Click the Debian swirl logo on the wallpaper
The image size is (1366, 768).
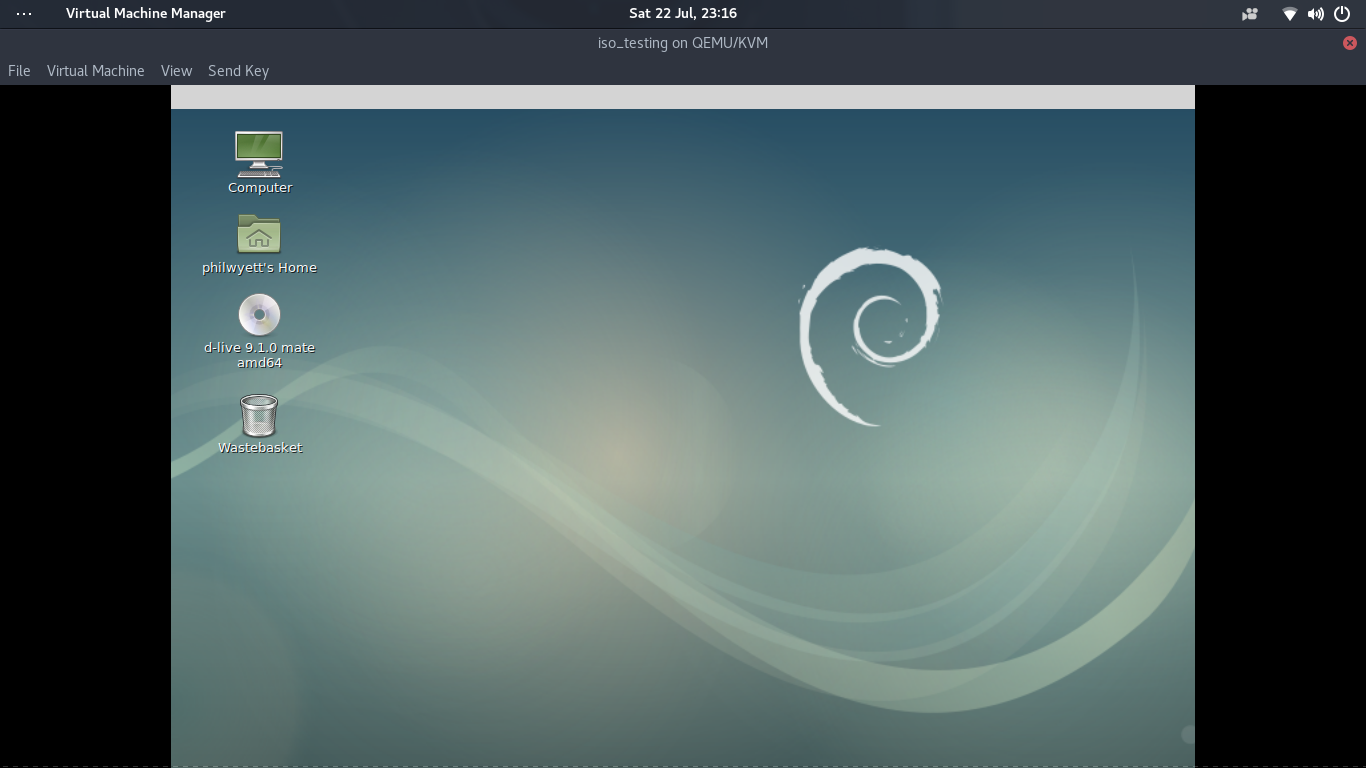click(x=869, y=337)
